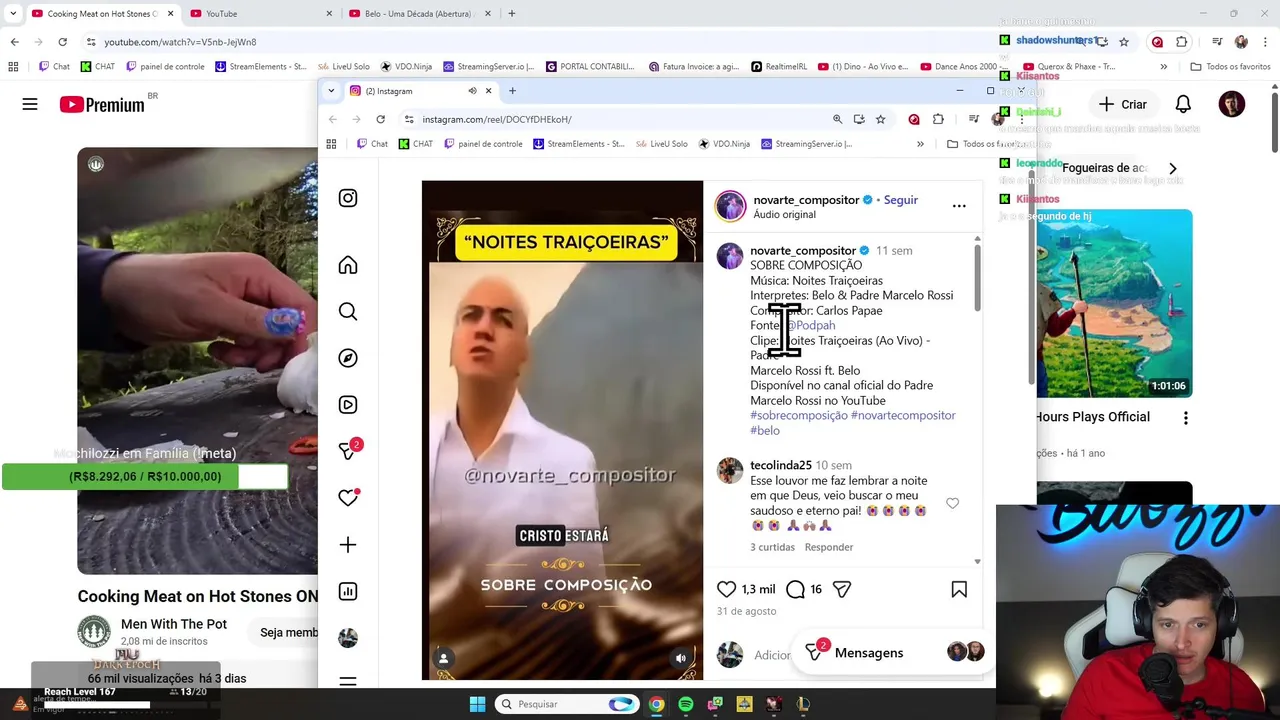Show tagged people icon on reel
The height and width of the screenshot is (720, 1280).
(x=443, y=658)
